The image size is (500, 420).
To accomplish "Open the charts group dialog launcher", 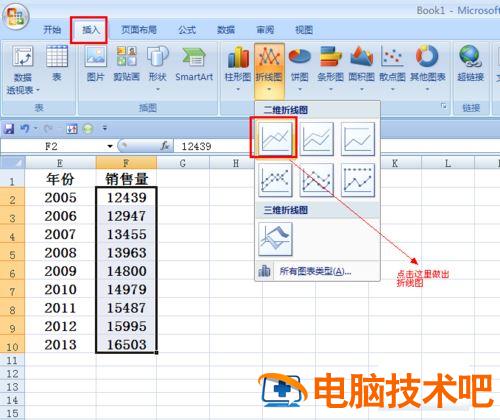I will tap(444, 106).
